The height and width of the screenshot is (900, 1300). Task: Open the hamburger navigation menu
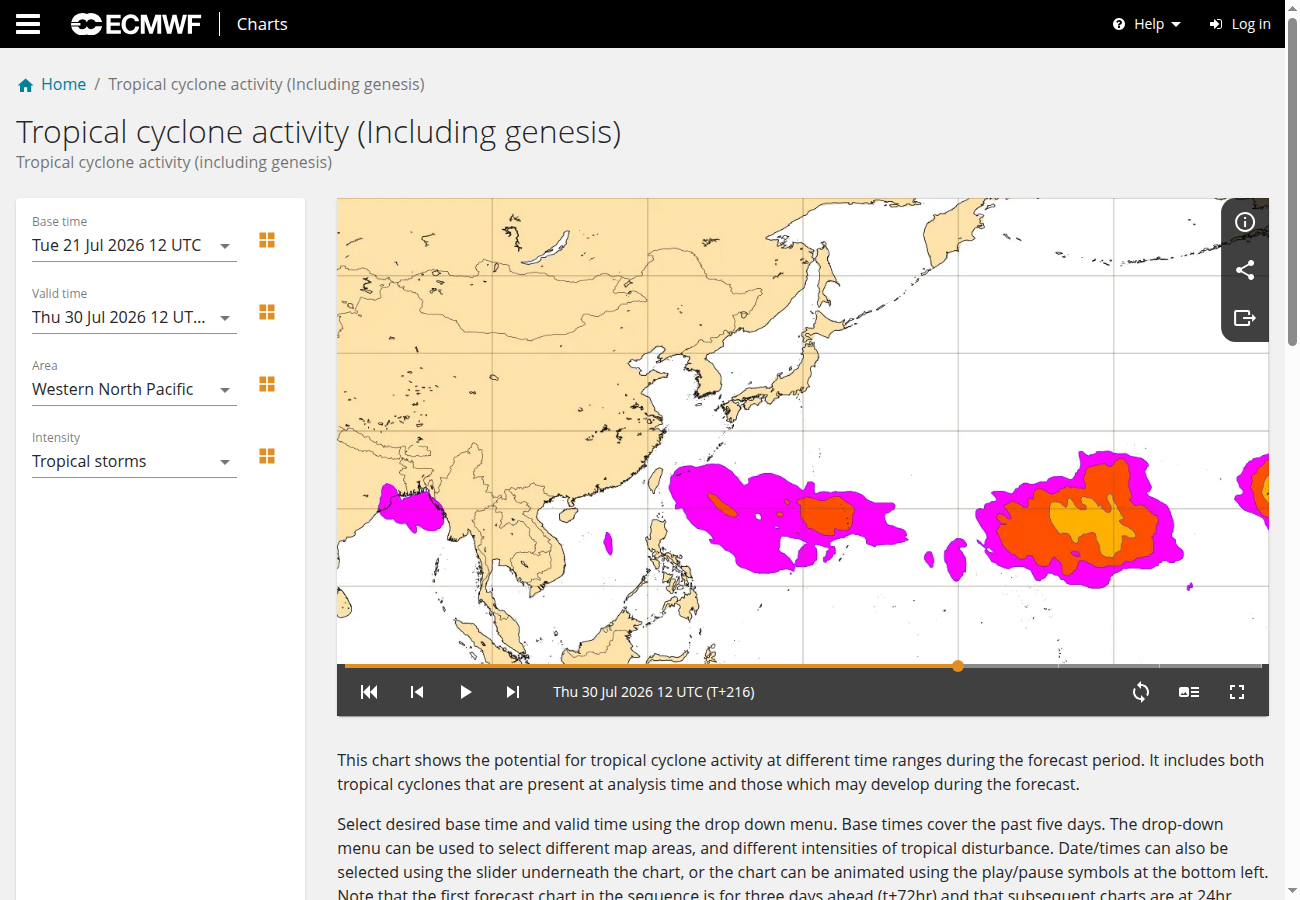pos(28,24)
